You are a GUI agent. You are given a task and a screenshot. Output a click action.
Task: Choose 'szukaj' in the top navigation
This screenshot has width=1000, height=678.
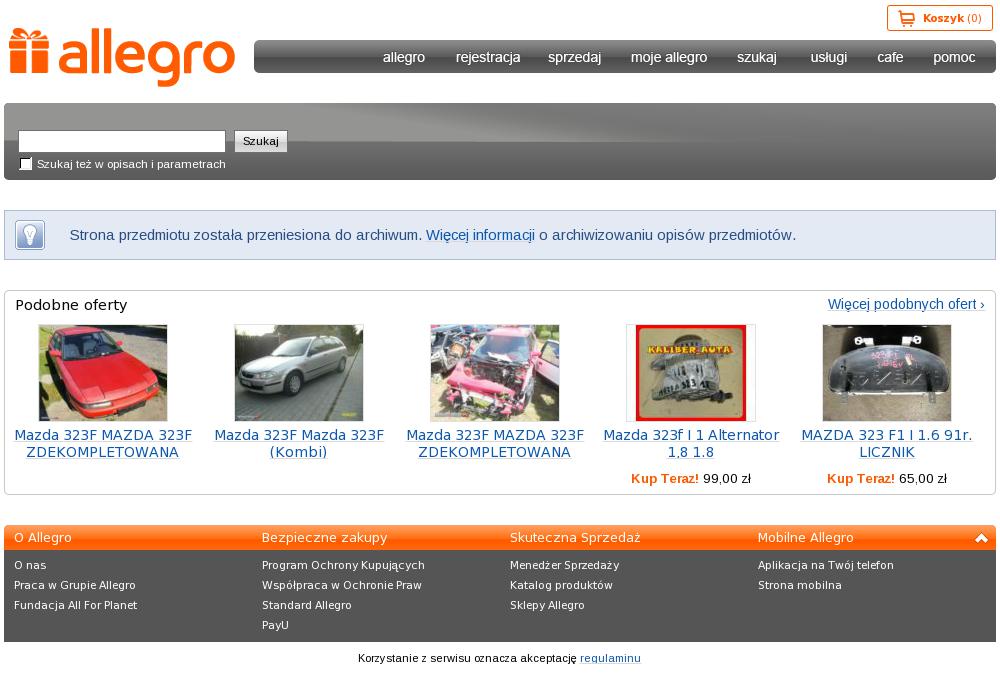[757, 57]
